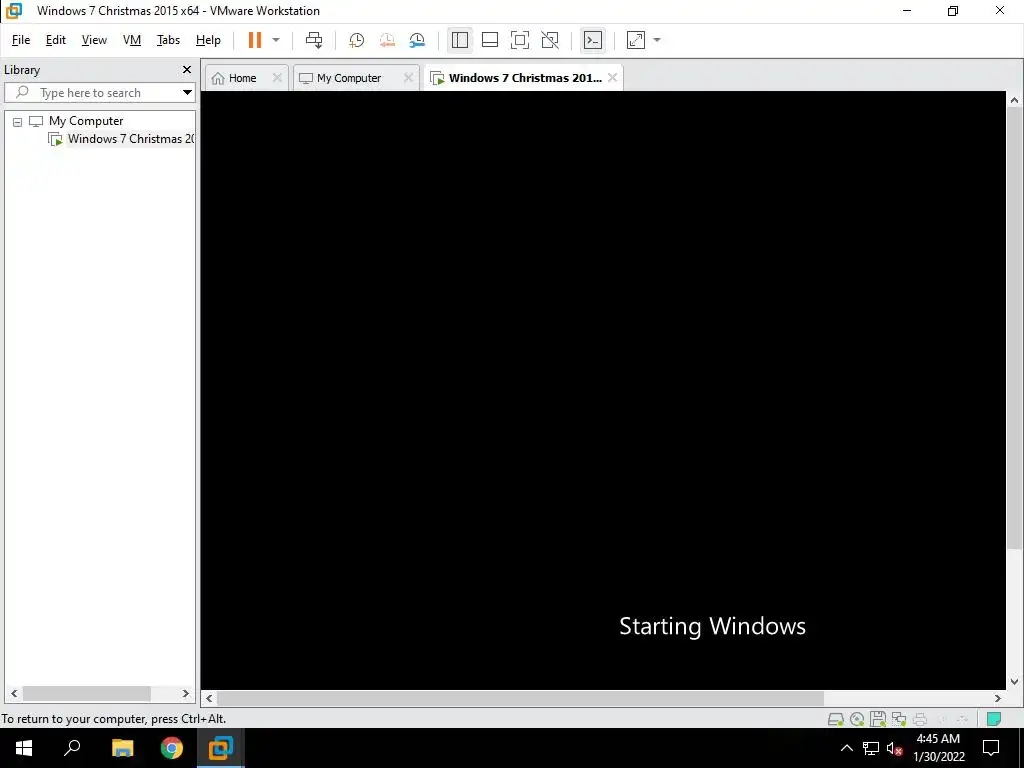Image resolution: width=1024 pixels, height=768 pixels.
Task: Collapse the My Computer tree node
Action: coord(18,121)
